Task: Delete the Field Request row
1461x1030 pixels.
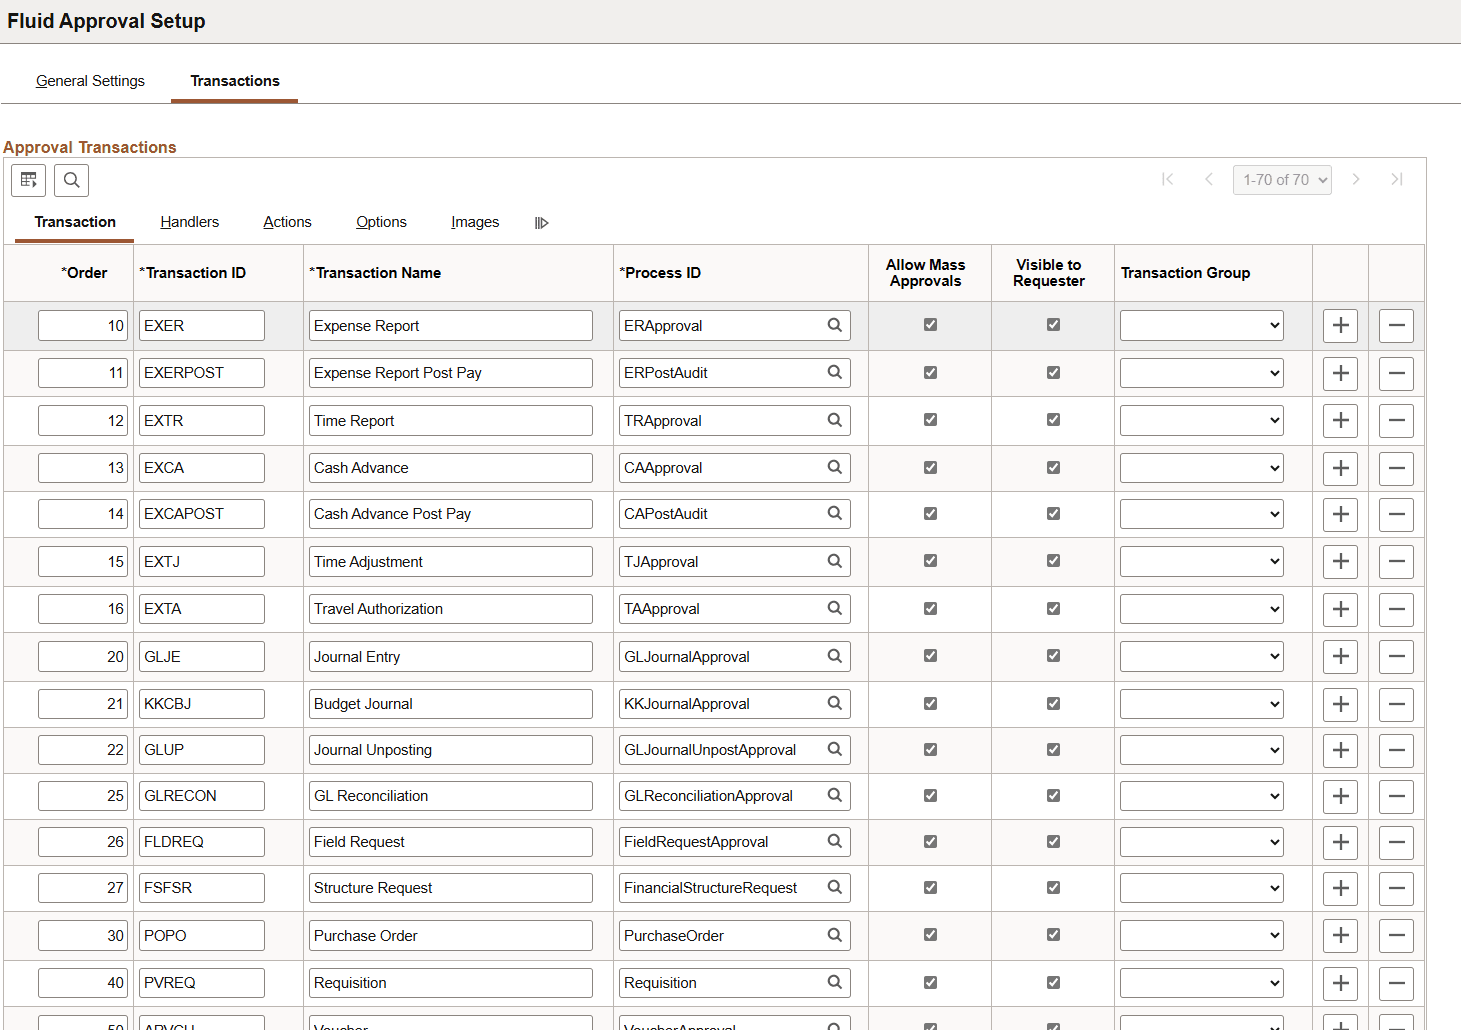Action: coord(1396,842)
